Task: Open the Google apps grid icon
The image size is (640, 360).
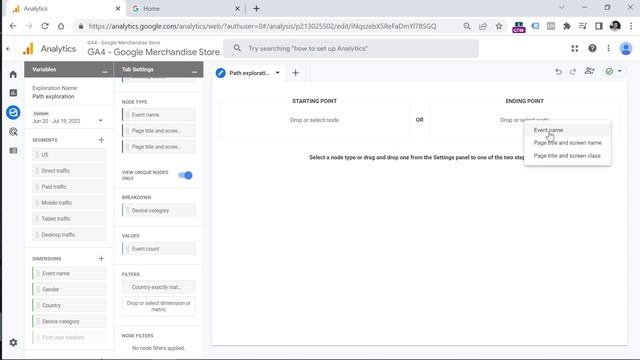Action: pos(575,49)
